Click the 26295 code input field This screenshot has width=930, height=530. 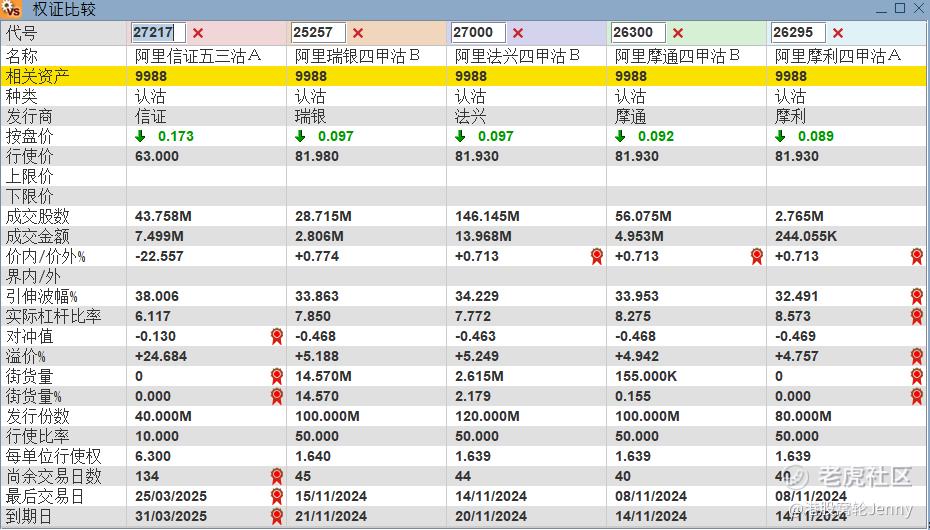coord(798,33)
